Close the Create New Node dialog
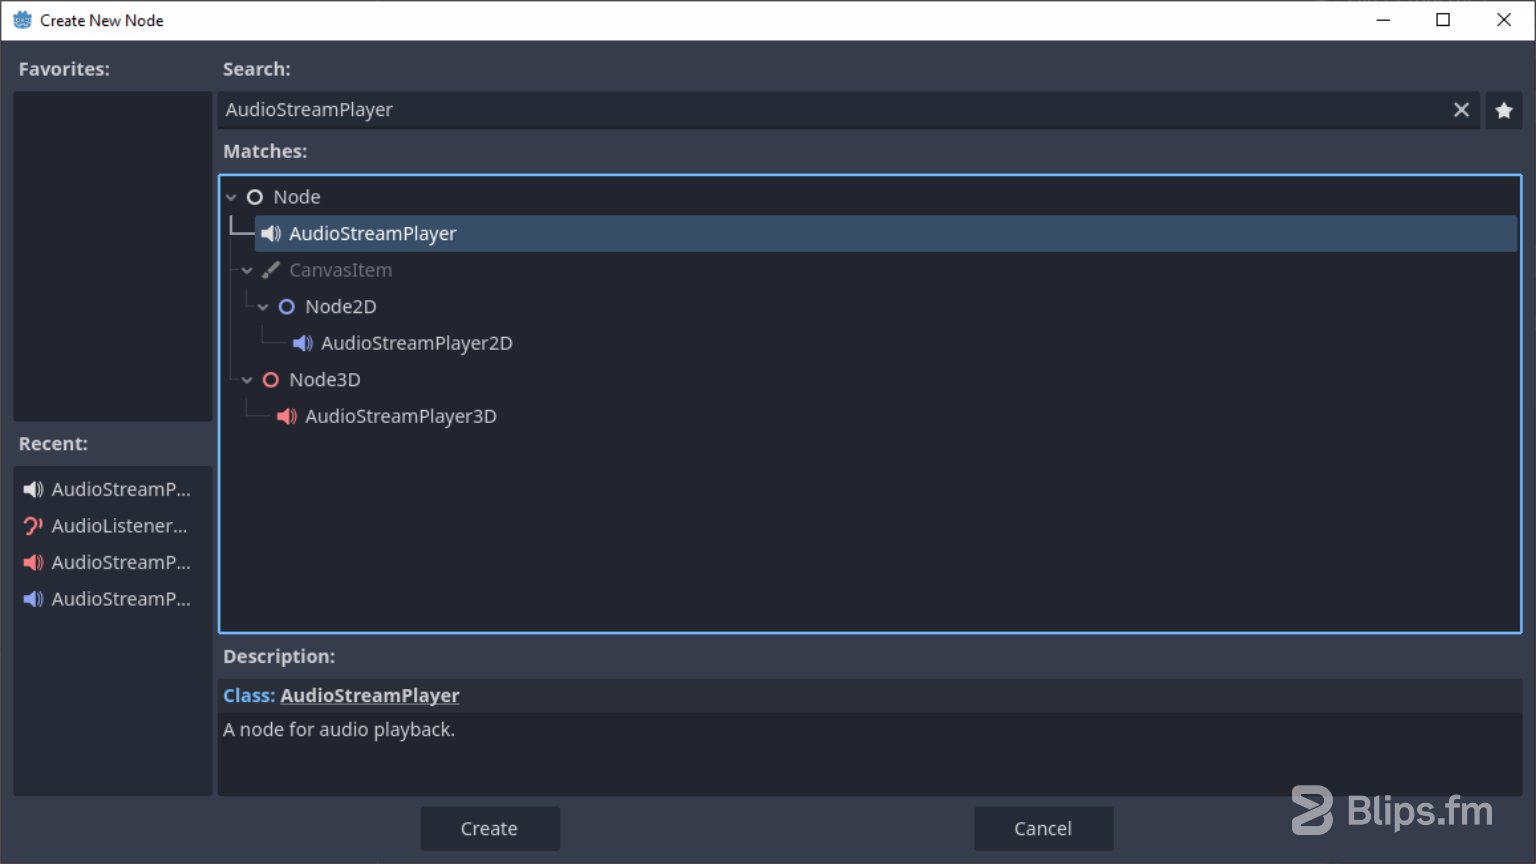This screenshot has height=864, width=1536. tap(1503, 20)
